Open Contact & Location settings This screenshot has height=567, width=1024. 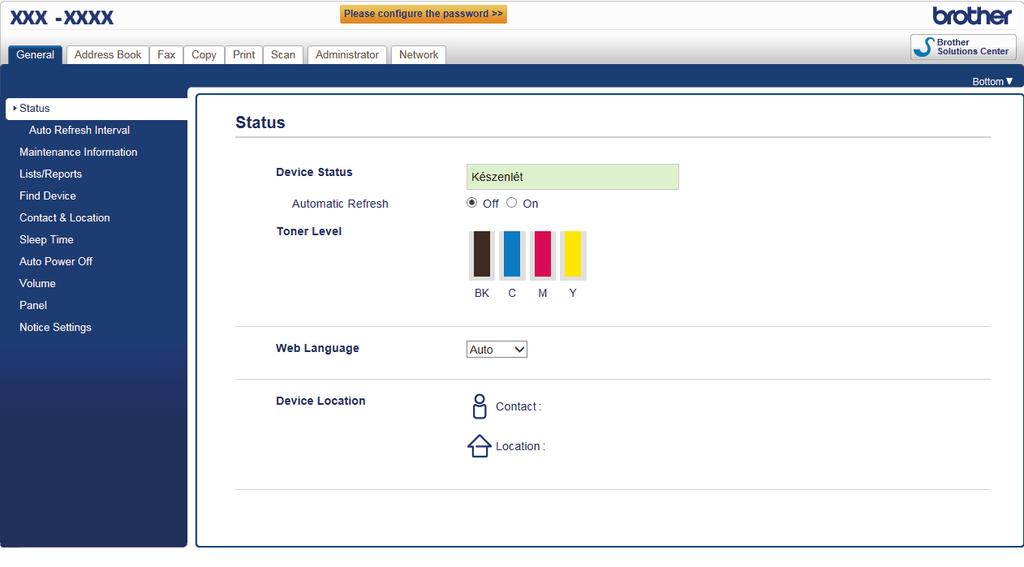tap(65, 218)
